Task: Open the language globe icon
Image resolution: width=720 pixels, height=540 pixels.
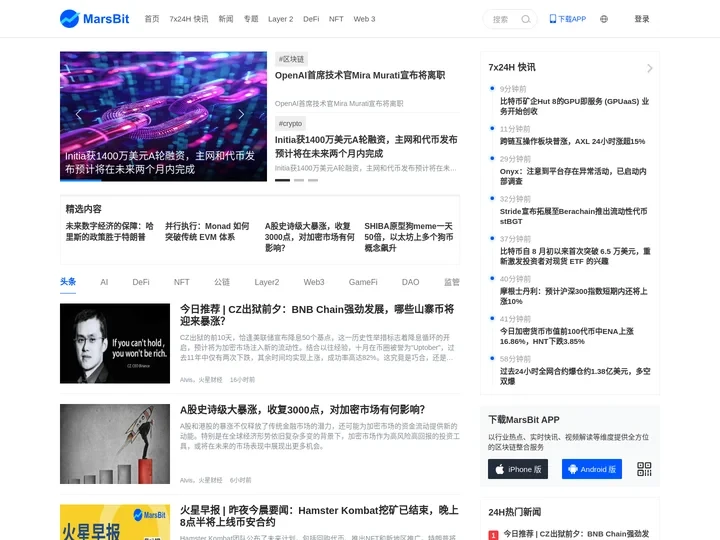Action: coord(604,19)
